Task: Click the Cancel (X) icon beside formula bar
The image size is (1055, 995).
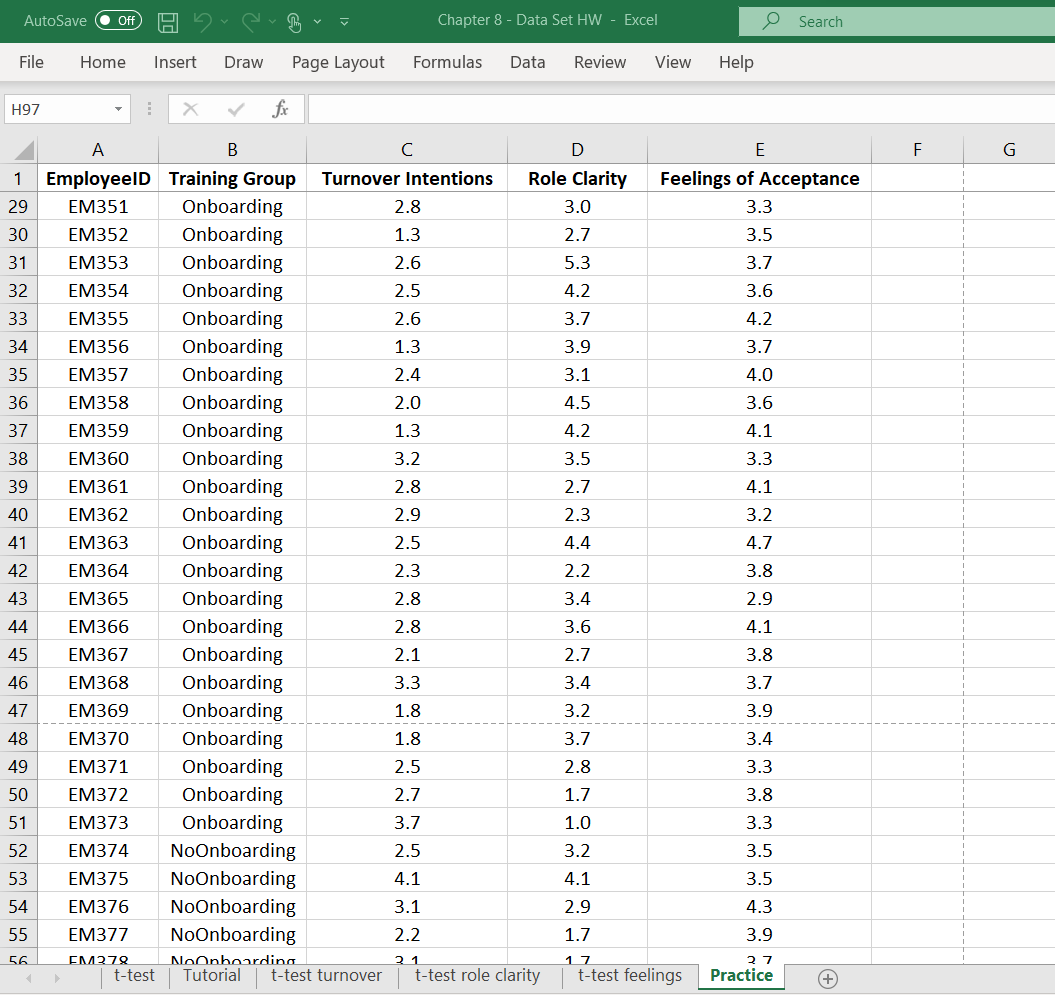Action: pos(190,108)
